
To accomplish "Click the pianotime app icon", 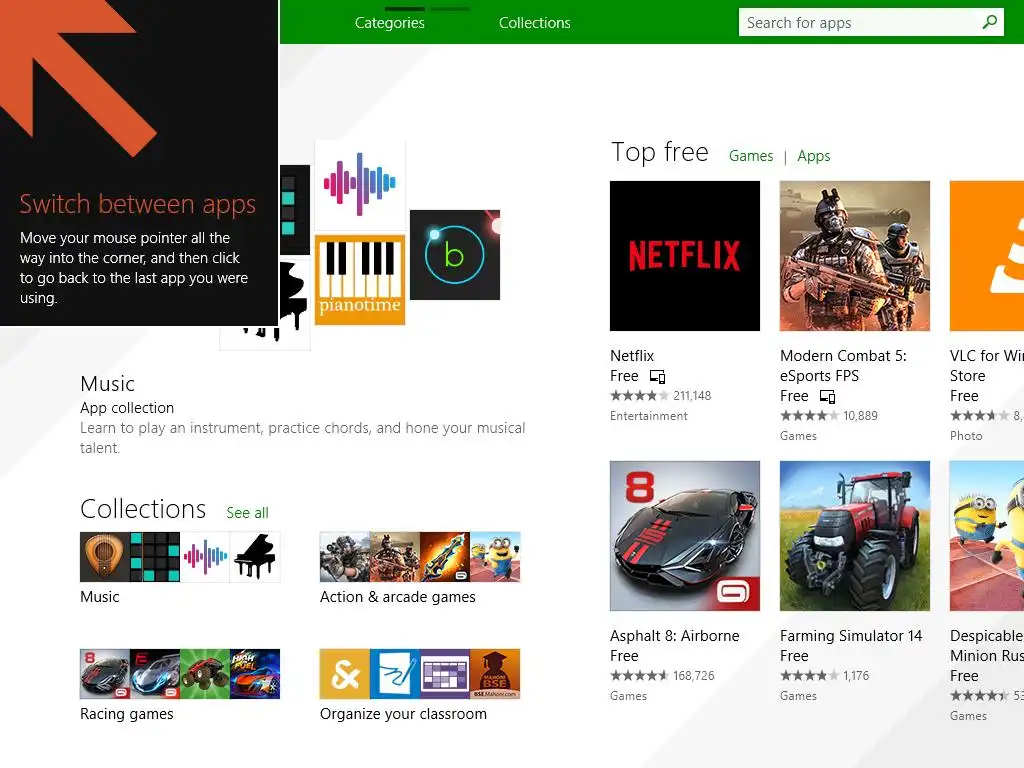I will tap(360, 280).
